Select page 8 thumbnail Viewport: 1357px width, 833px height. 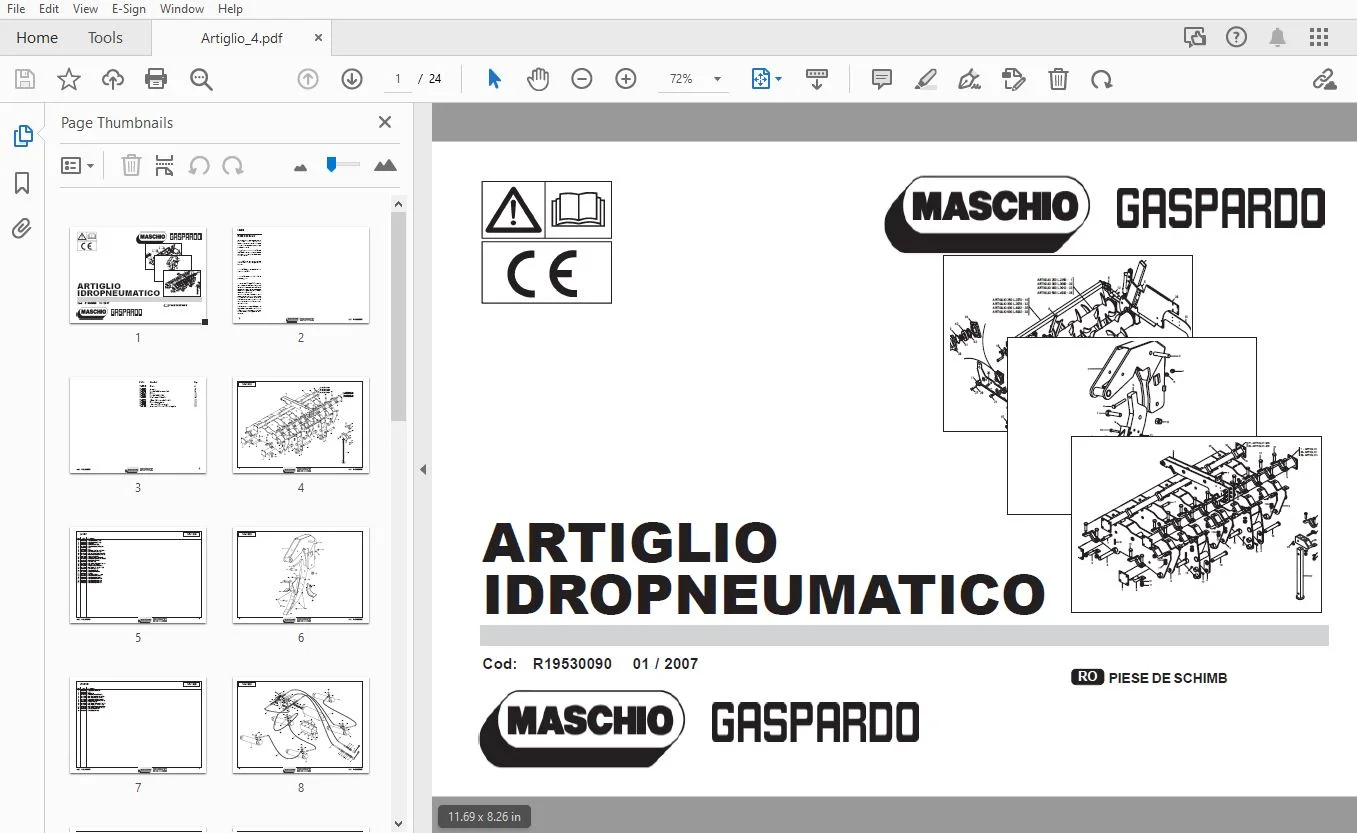tap(301, 725)
